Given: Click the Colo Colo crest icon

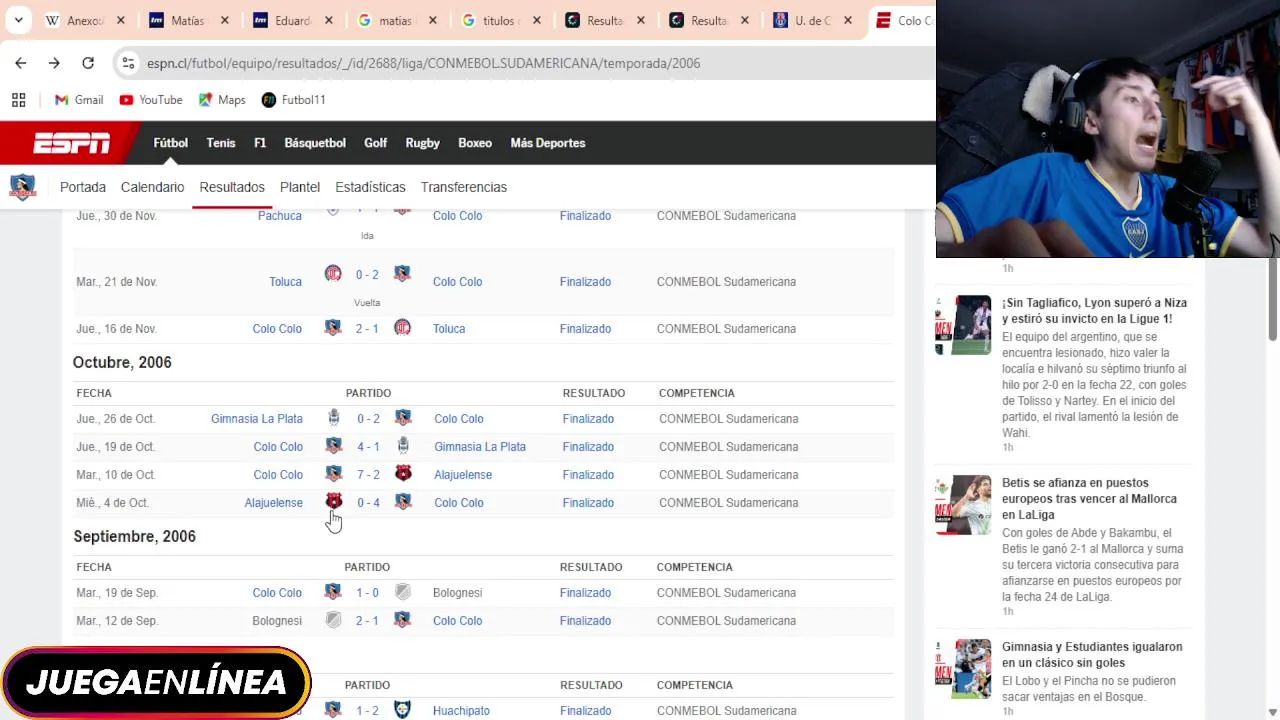Looking at the screenshot, I should (x=22, y=187).
